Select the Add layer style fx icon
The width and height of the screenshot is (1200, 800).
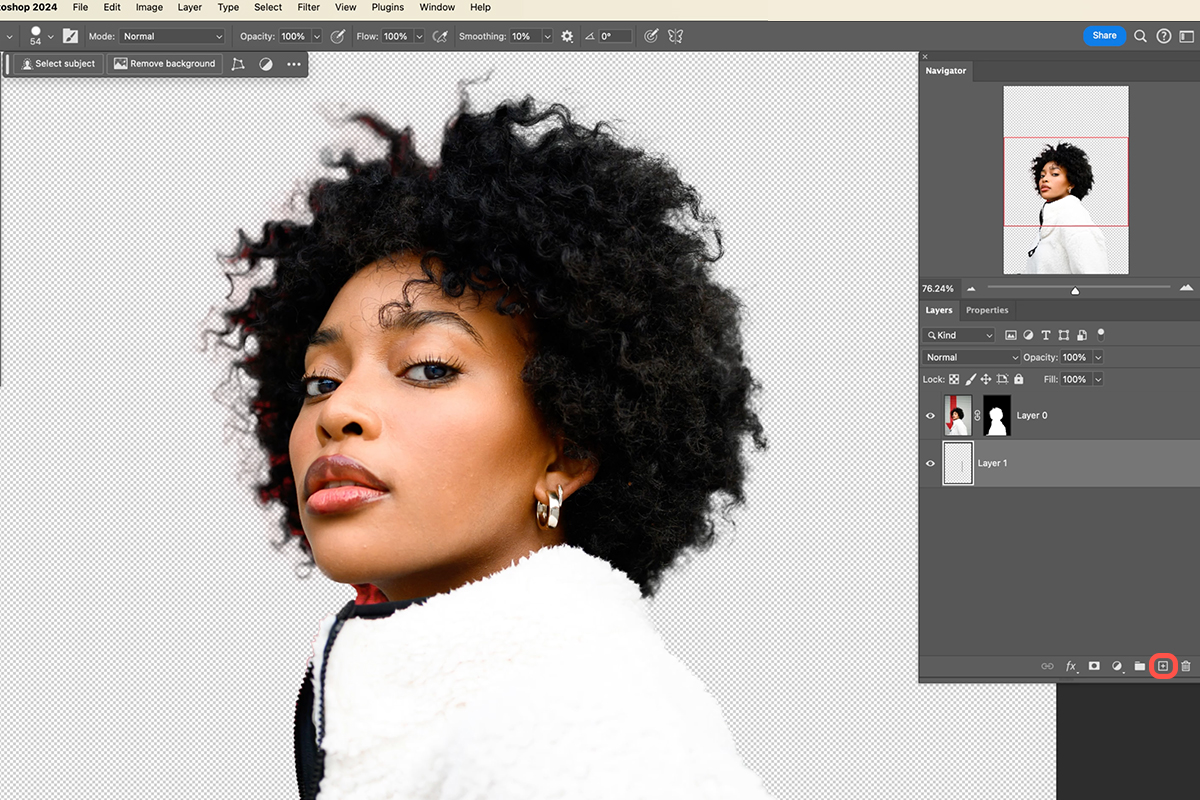coord(1071,666)
